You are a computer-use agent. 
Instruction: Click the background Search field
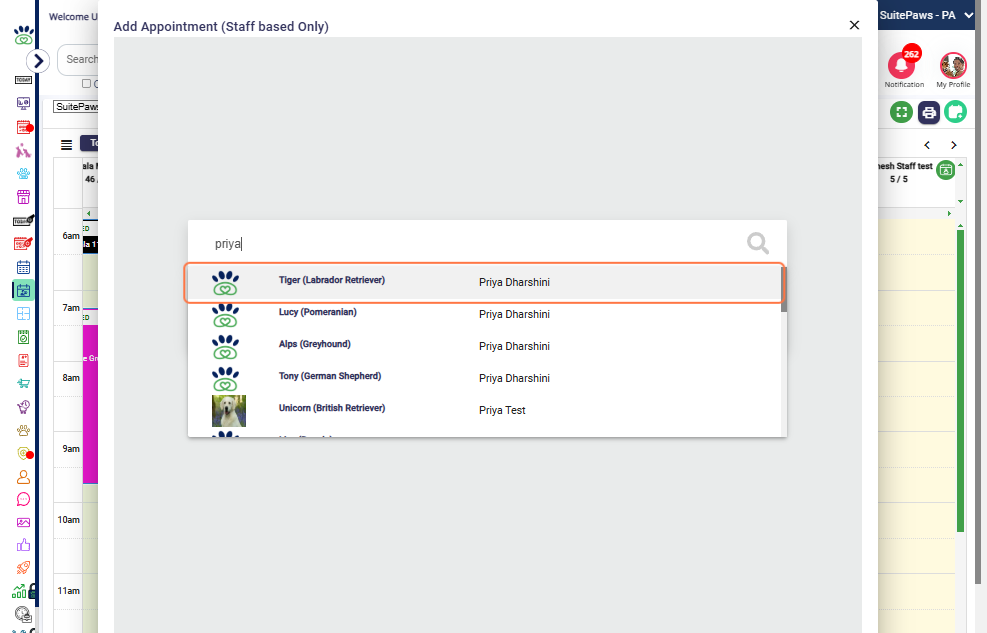[x=78, y=59]
